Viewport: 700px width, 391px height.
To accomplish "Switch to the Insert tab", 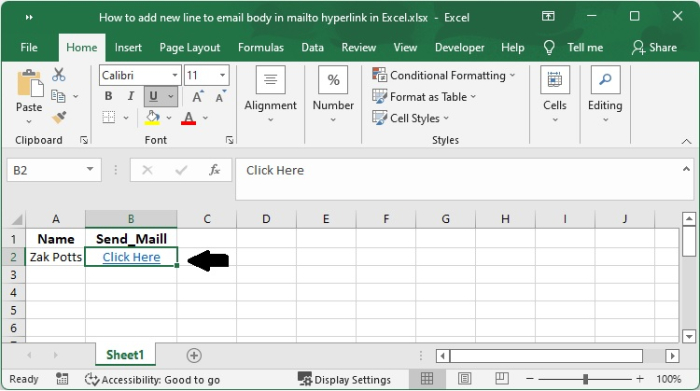I will coord(128,48).
